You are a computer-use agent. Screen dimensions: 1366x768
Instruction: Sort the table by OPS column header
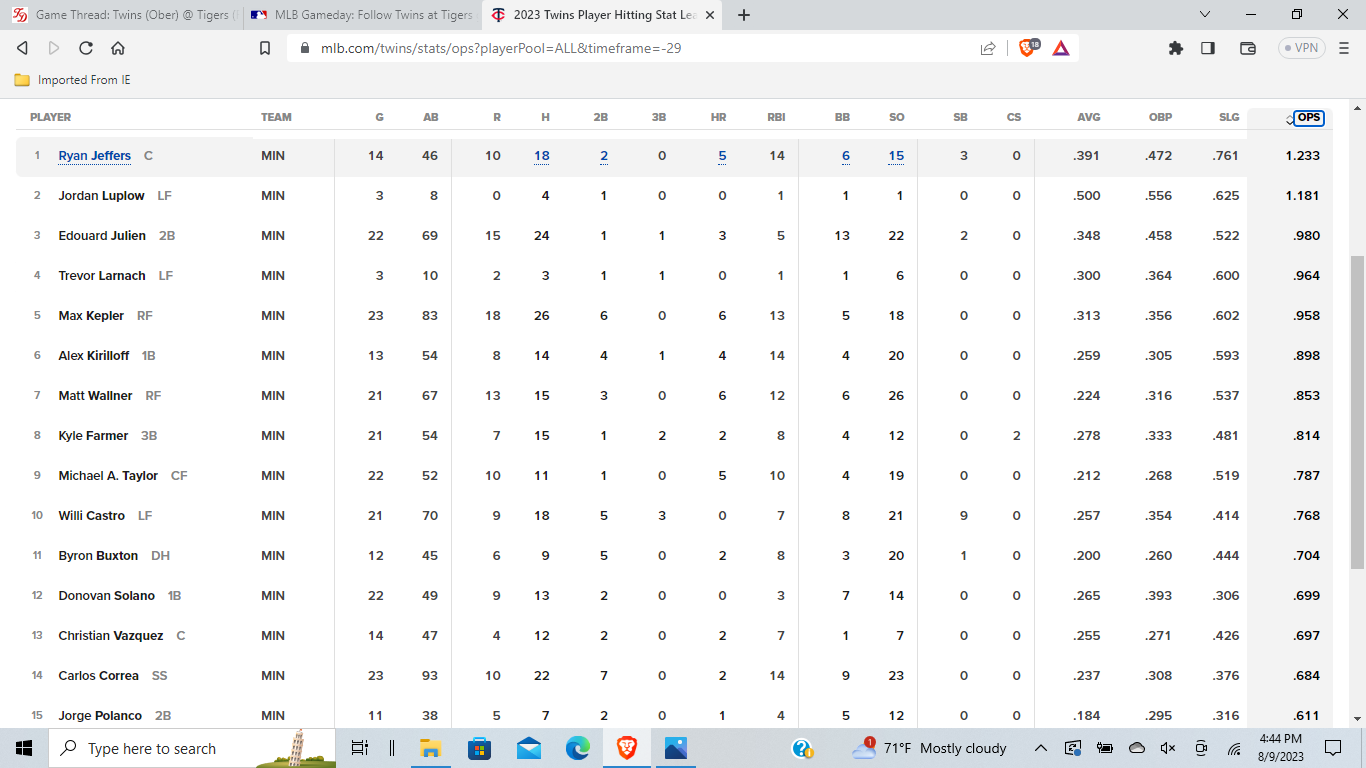[x=1308, y=117]
